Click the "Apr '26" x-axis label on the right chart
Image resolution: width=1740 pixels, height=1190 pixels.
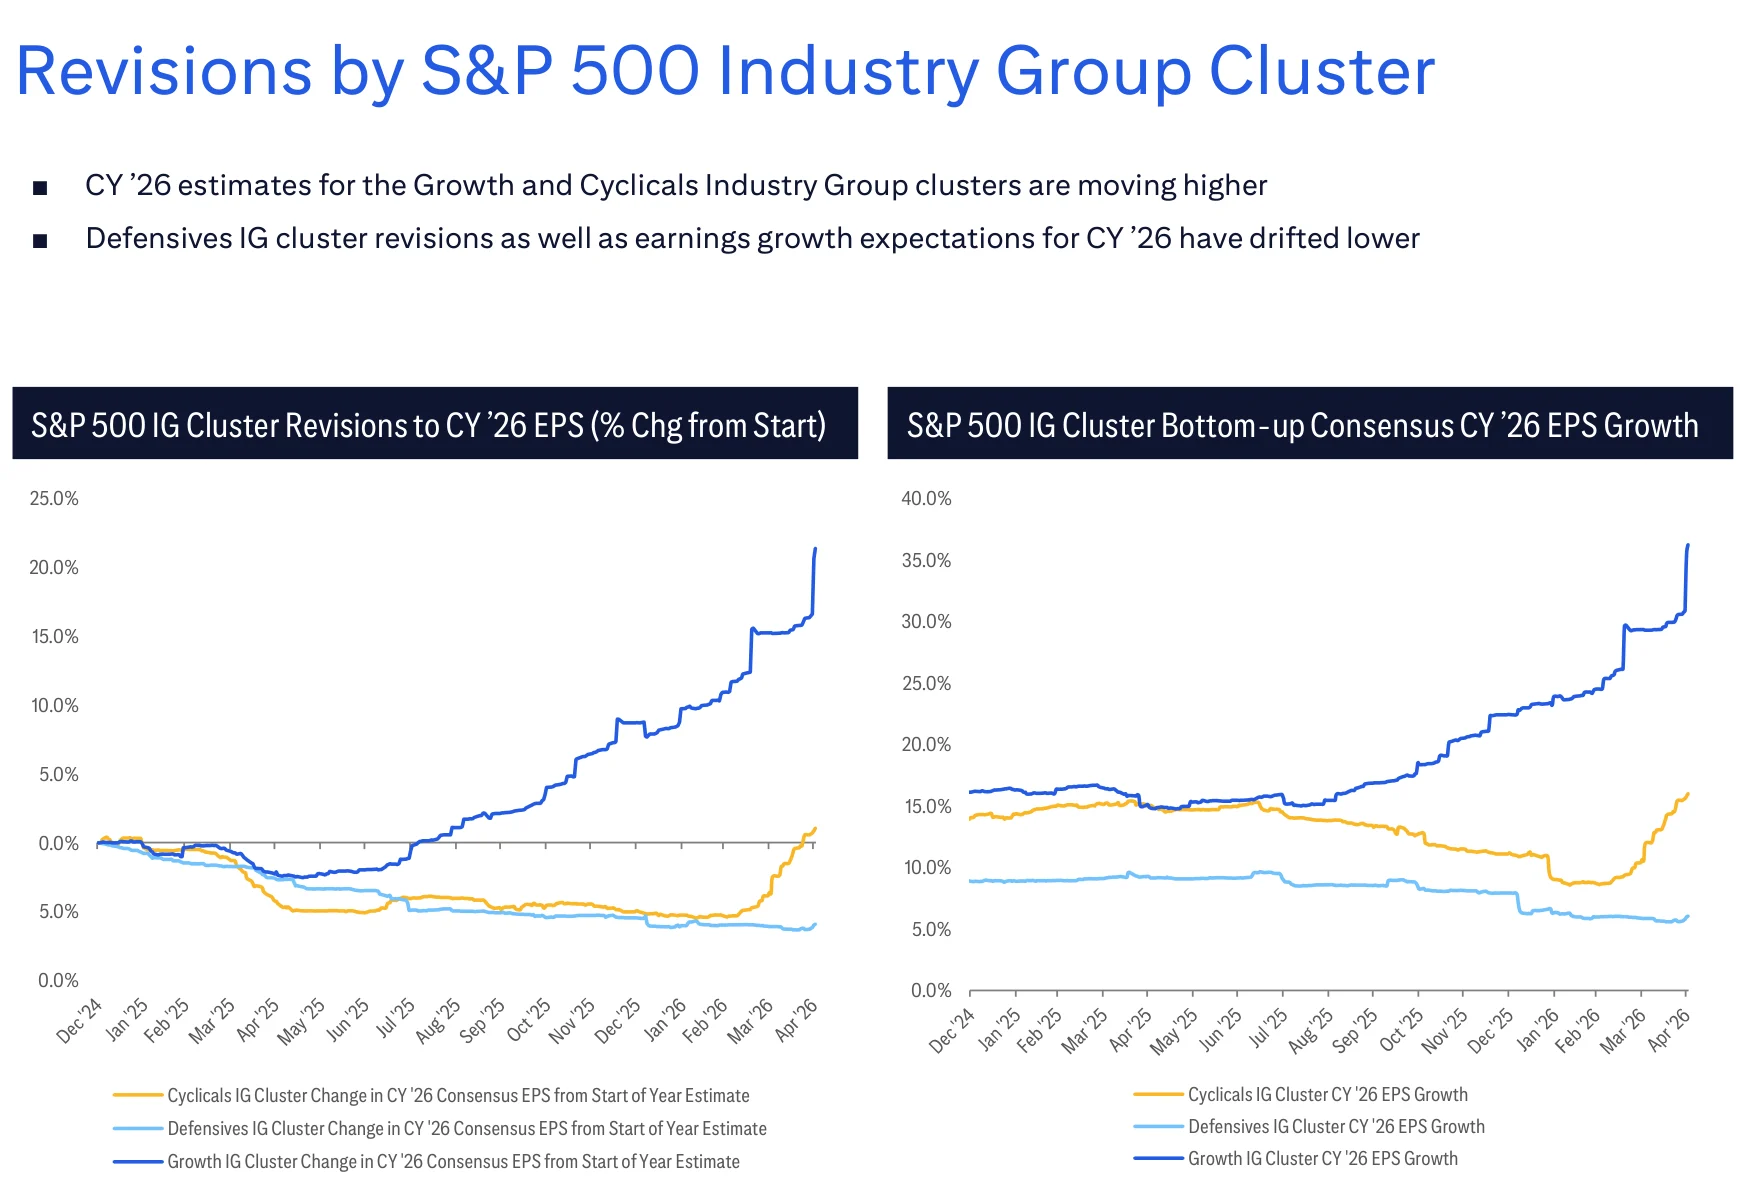tap(1669, 1030)
